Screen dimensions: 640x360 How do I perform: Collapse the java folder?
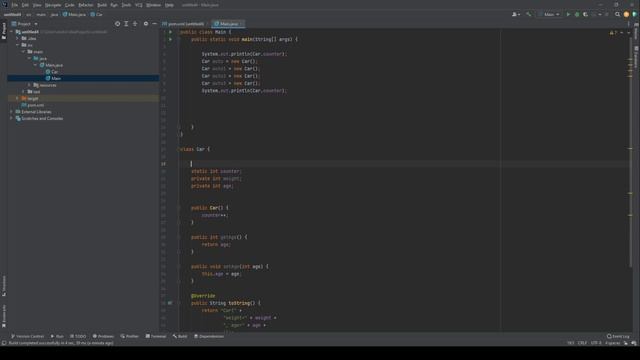[29, 58]
